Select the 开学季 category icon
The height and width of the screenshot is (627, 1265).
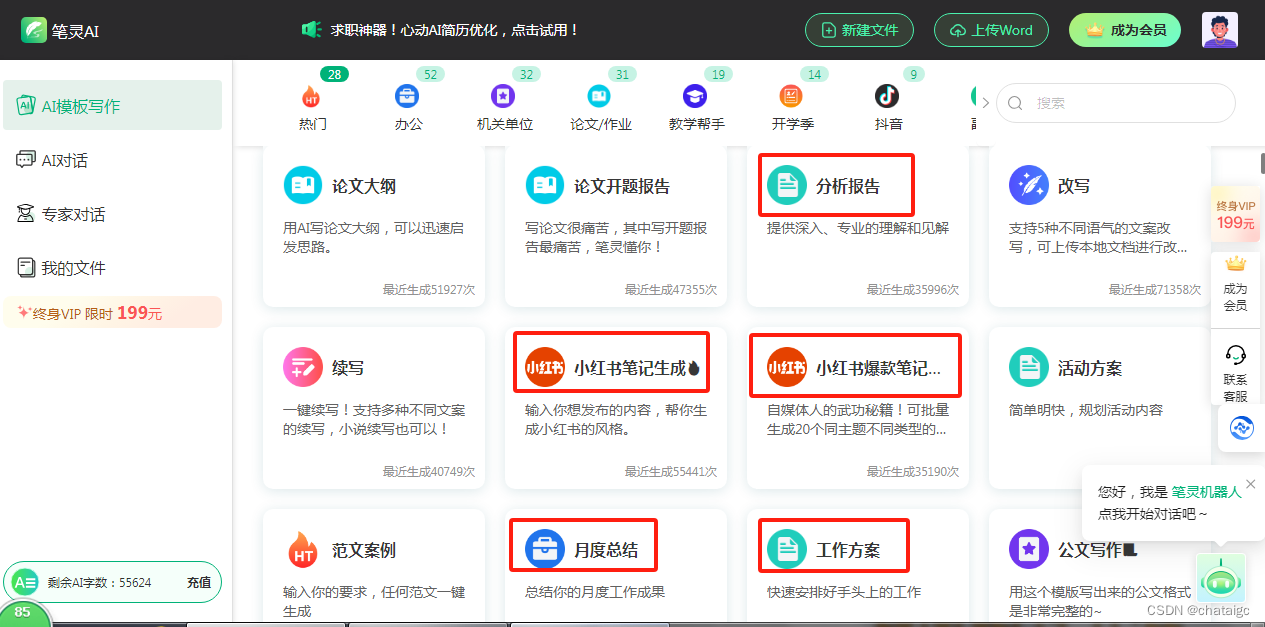click(791, 96)
